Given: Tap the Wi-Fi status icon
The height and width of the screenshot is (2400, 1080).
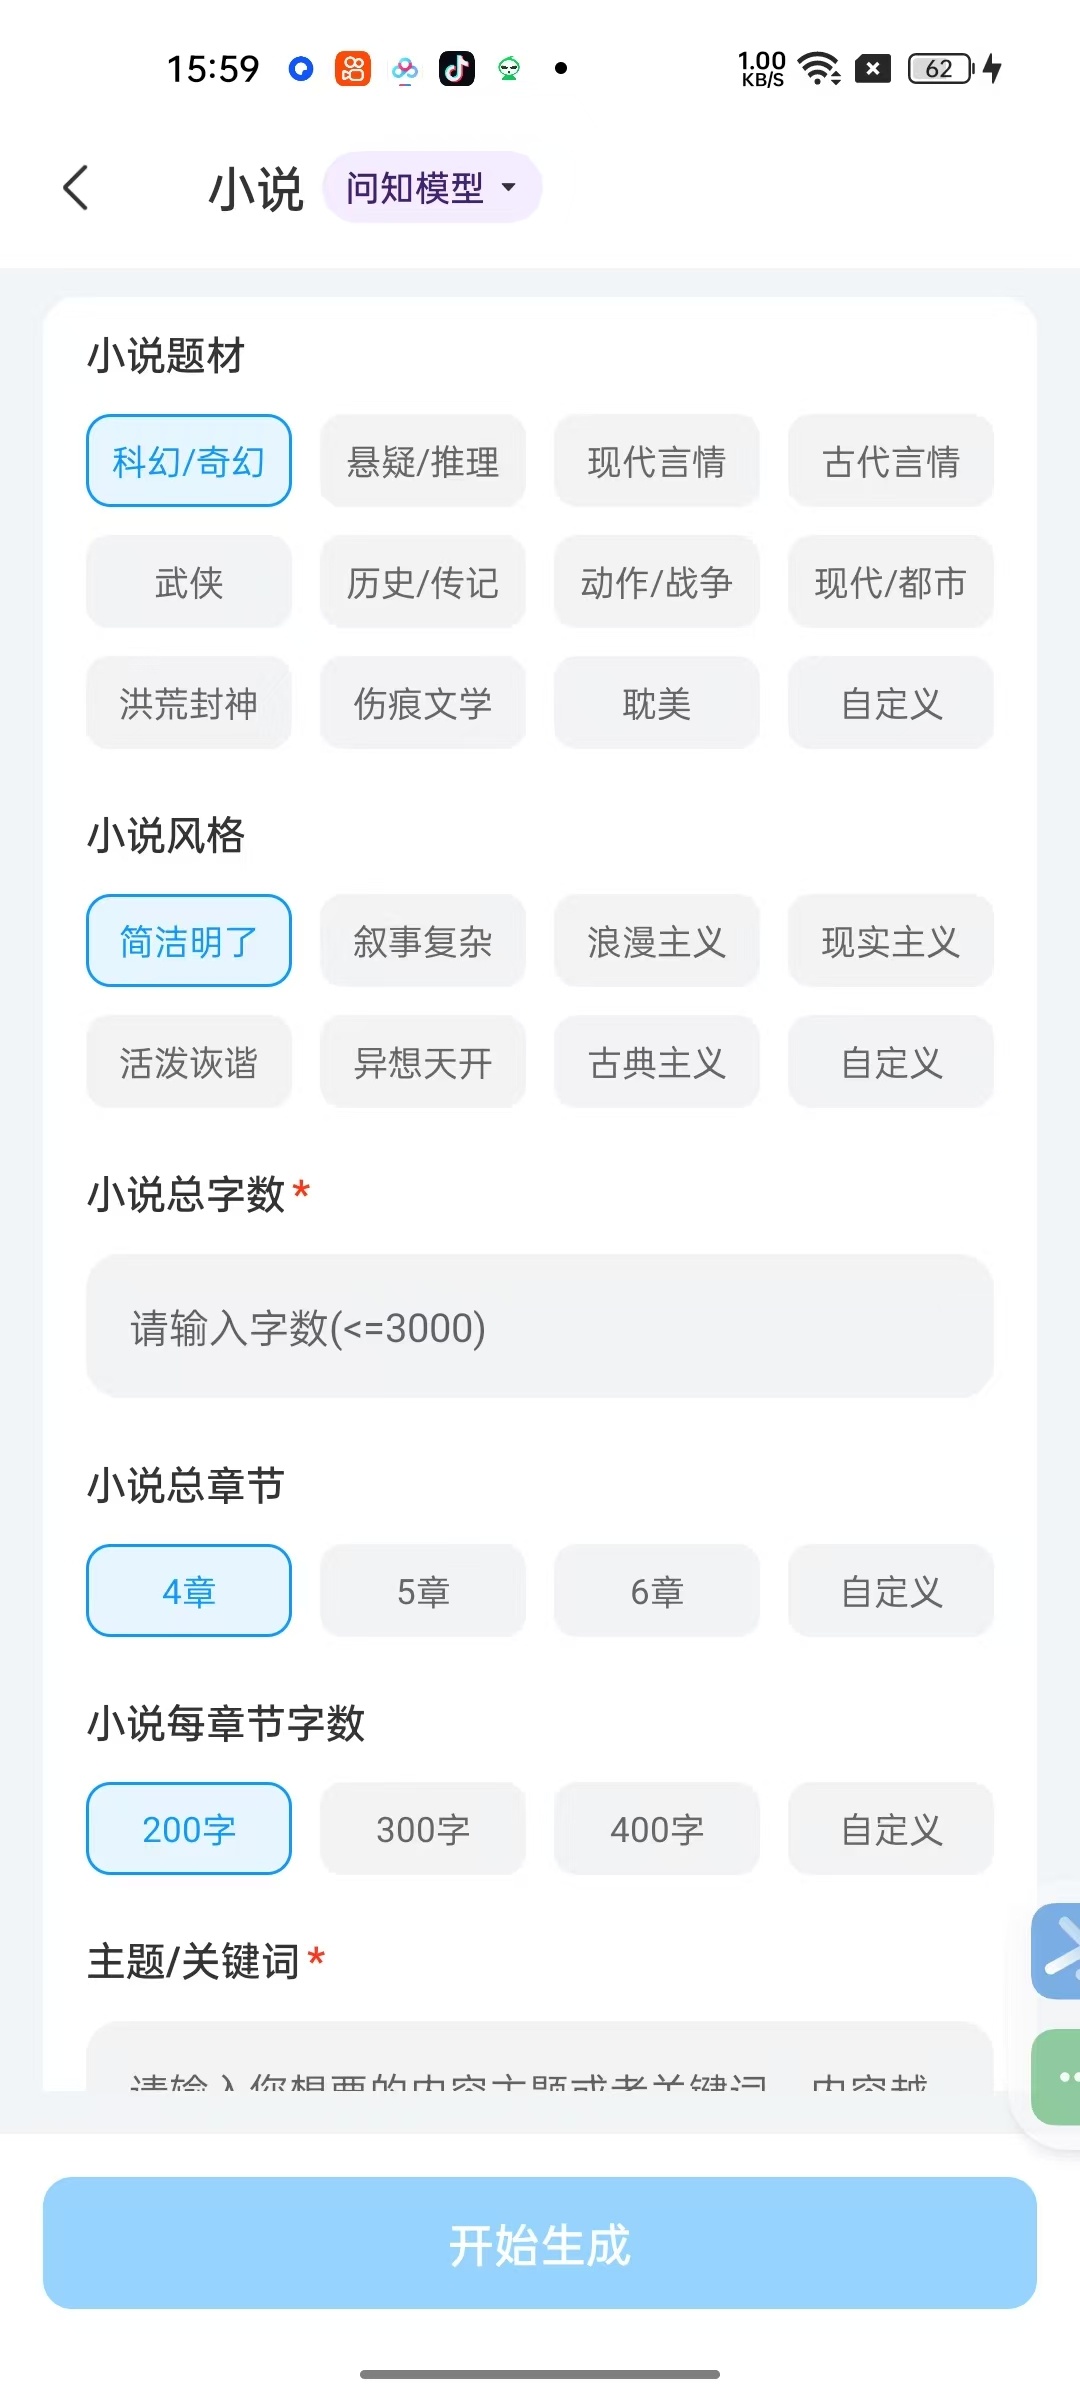Looking at the screenshot, I should point(820,69).
